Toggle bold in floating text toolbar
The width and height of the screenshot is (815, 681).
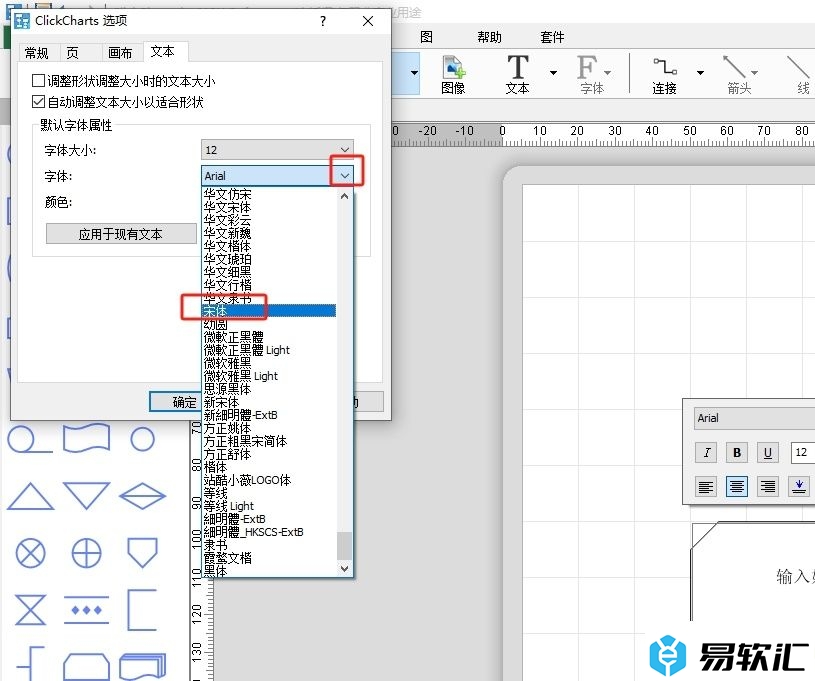(x=737, y=452)
